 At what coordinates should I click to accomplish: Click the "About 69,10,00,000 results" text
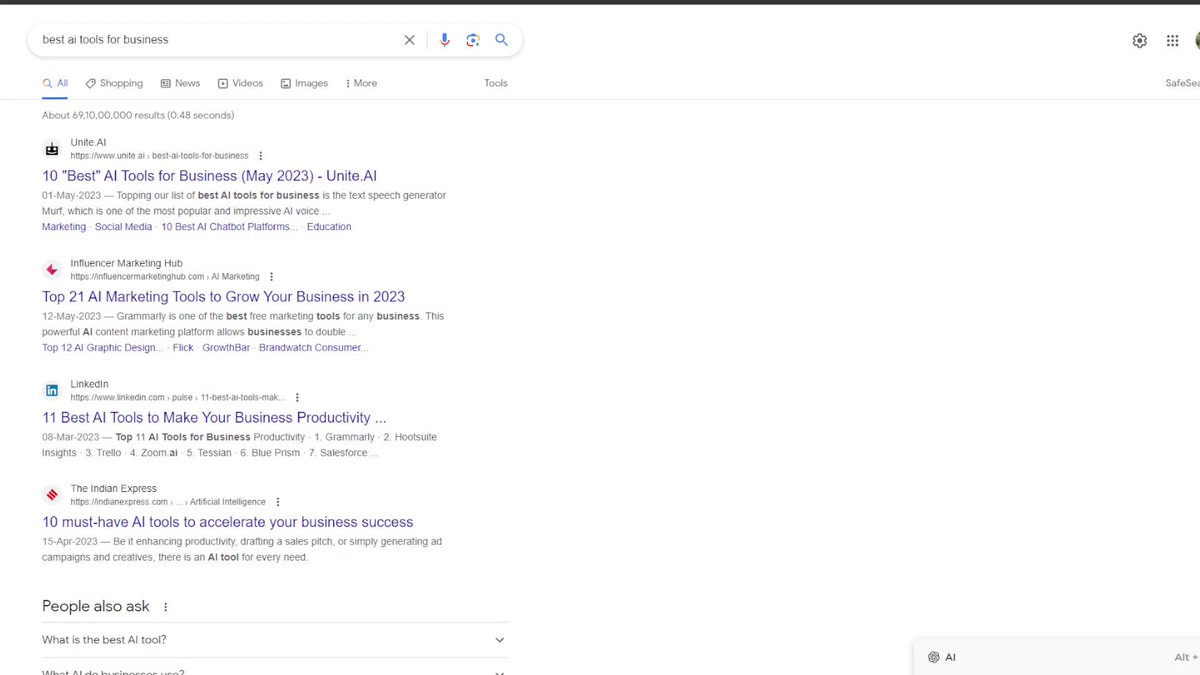pyautogui.click(x=138, y=115)
